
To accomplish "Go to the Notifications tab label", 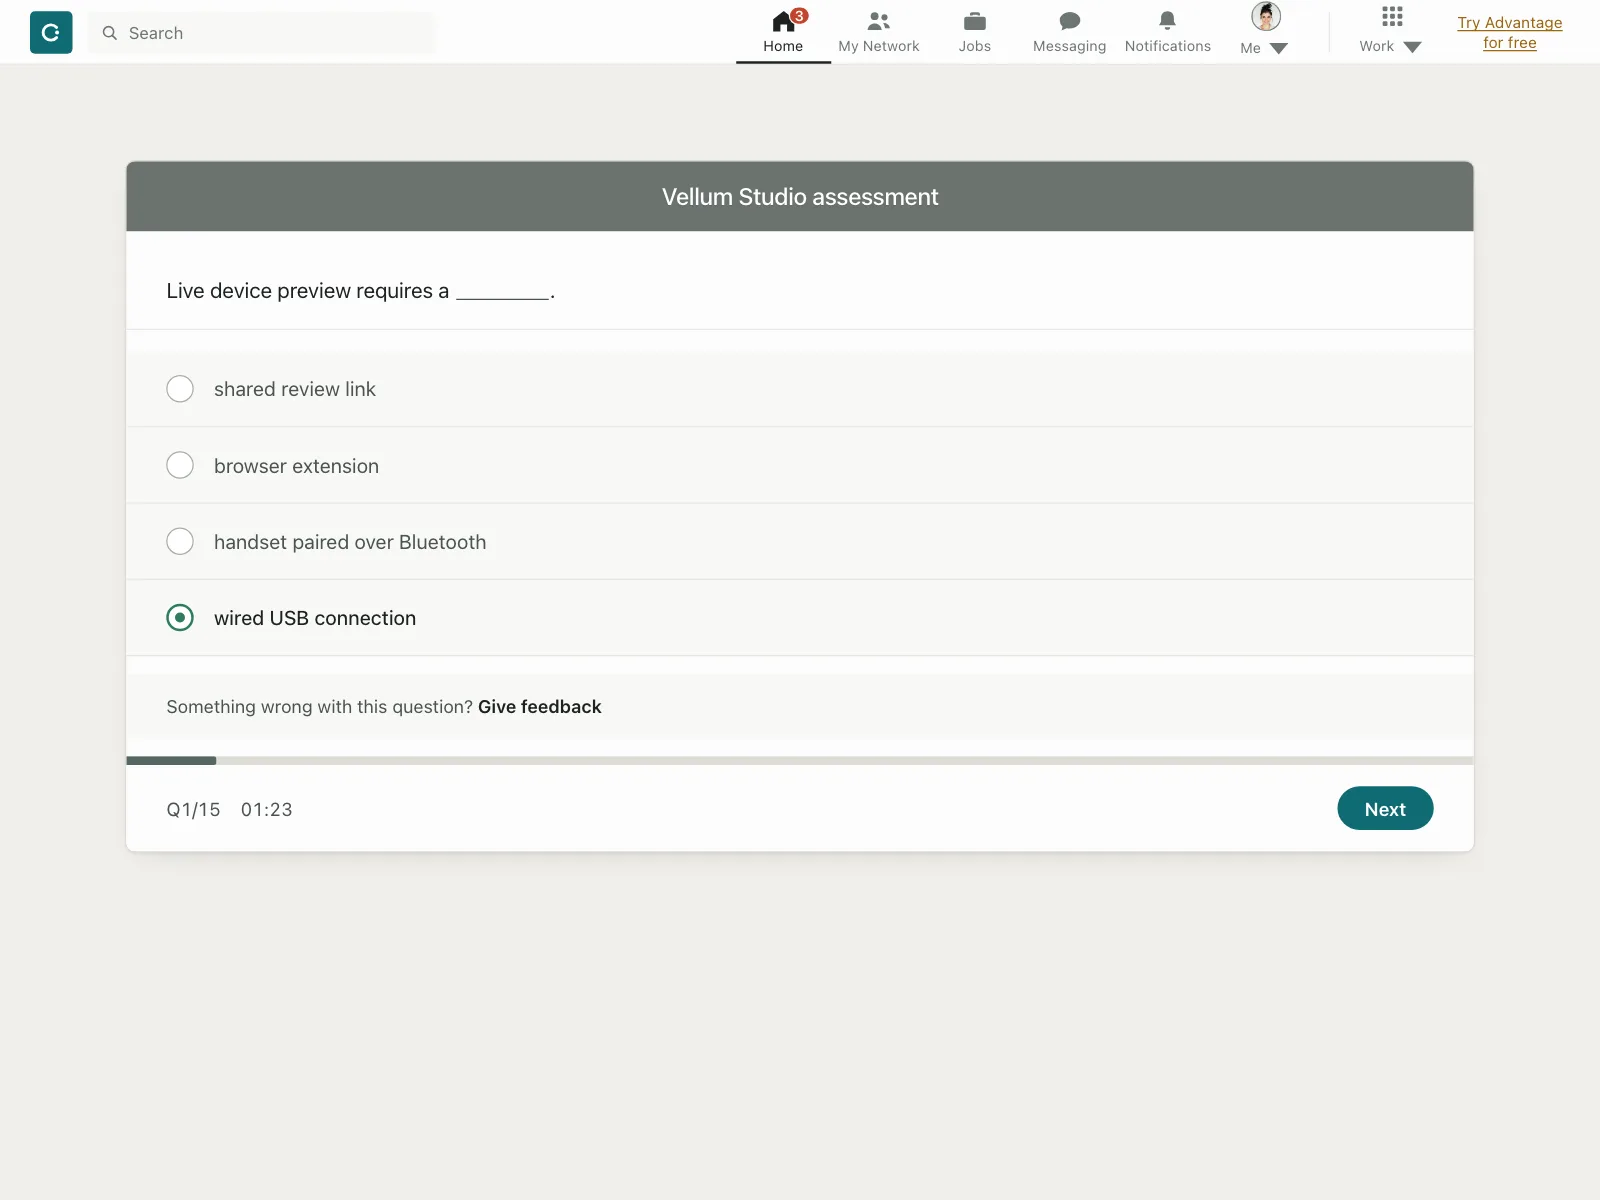I will [1168, 46].
